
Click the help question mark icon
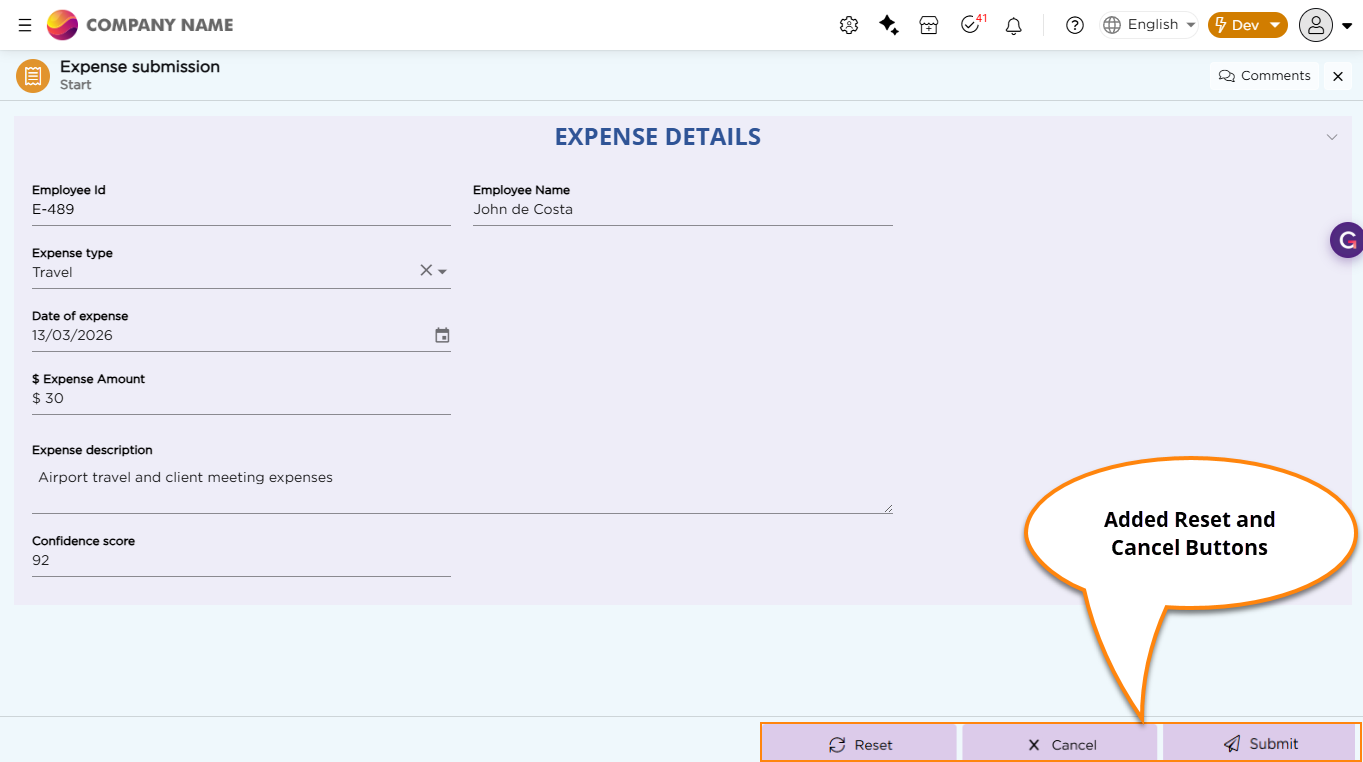point(1075,25)
